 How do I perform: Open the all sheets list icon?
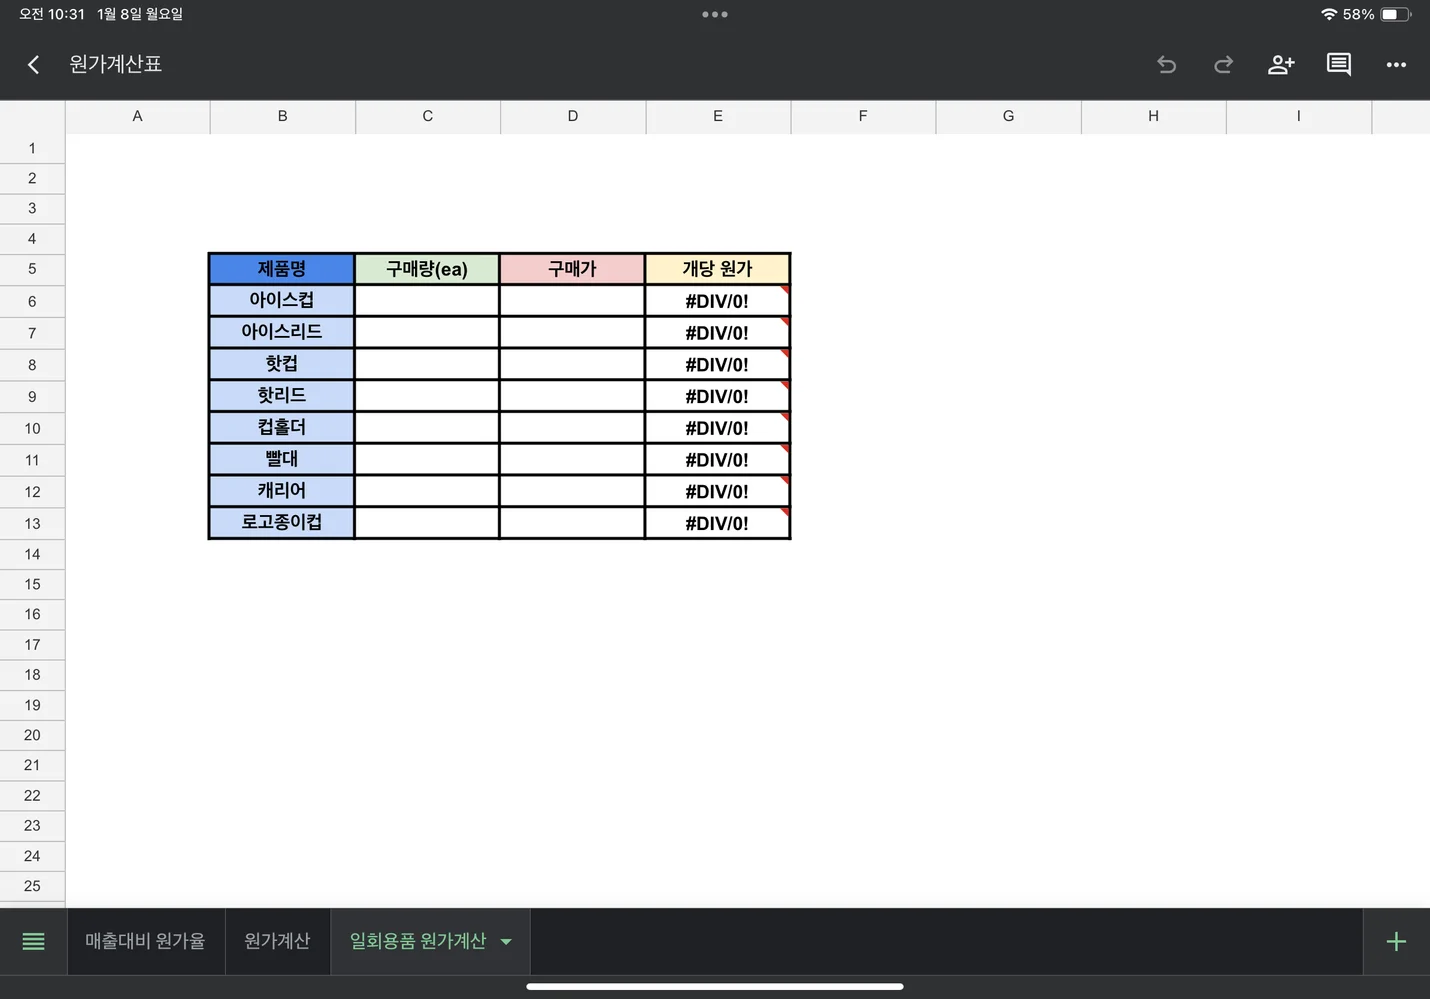33,941
